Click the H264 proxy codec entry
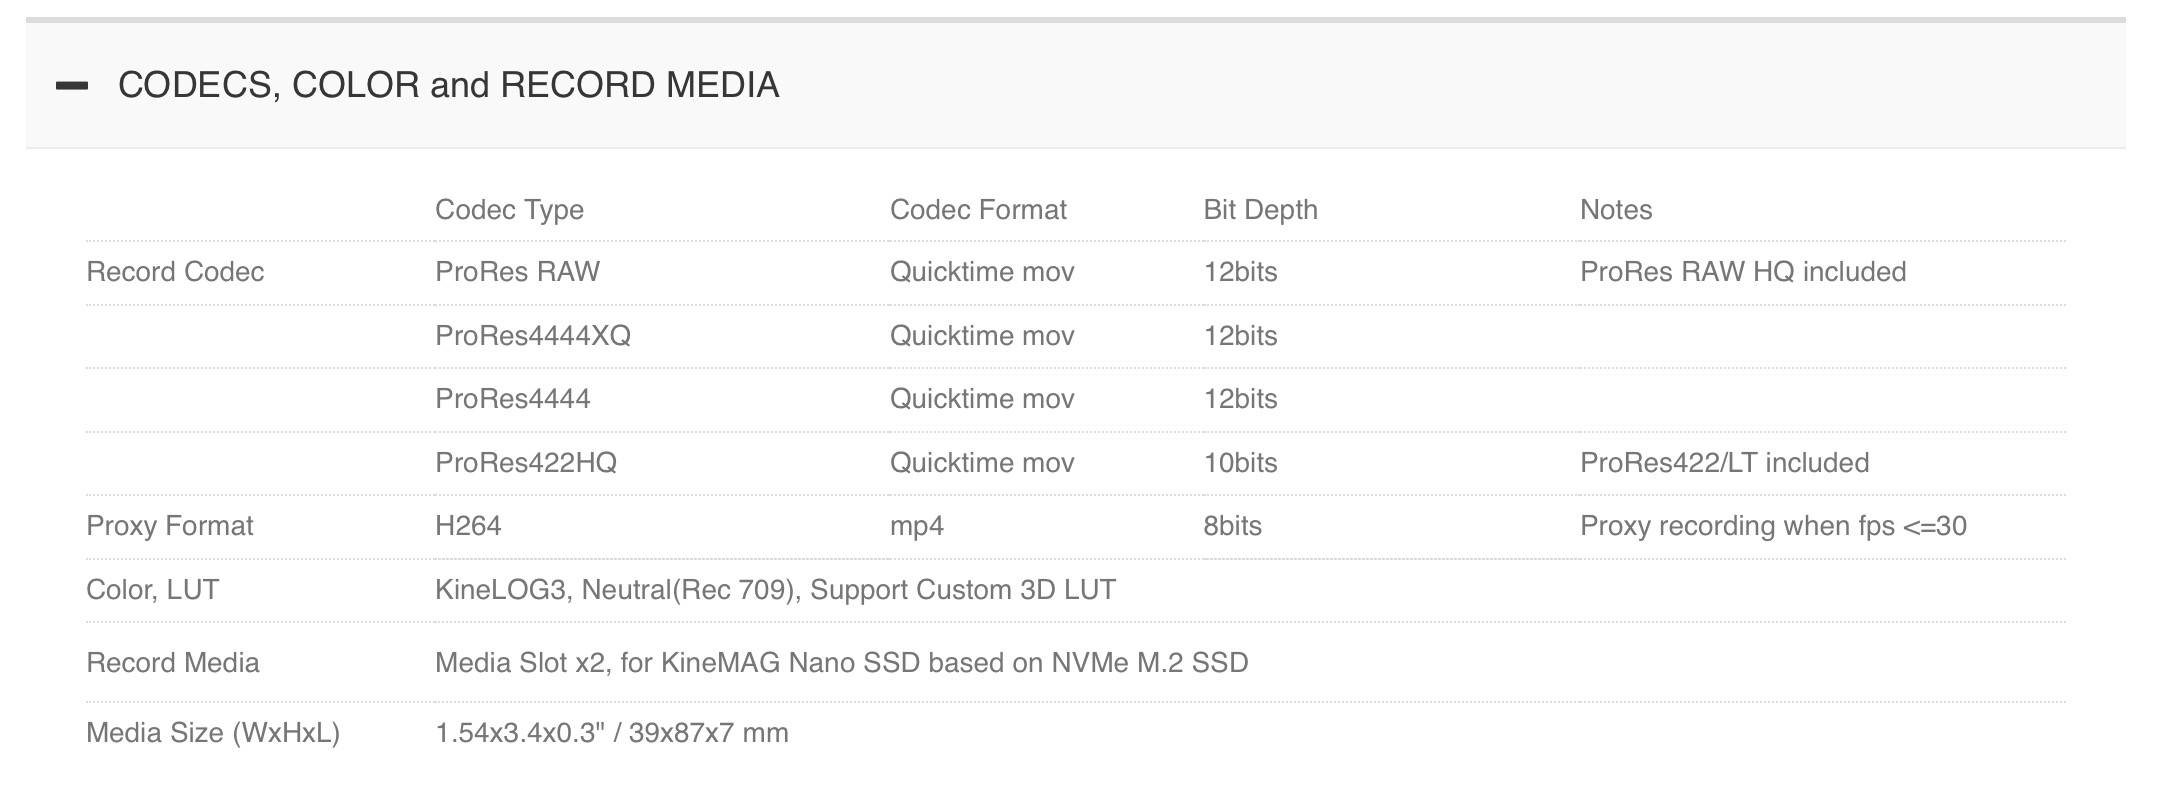2162x788 pixels. click(x=468, y=526)
